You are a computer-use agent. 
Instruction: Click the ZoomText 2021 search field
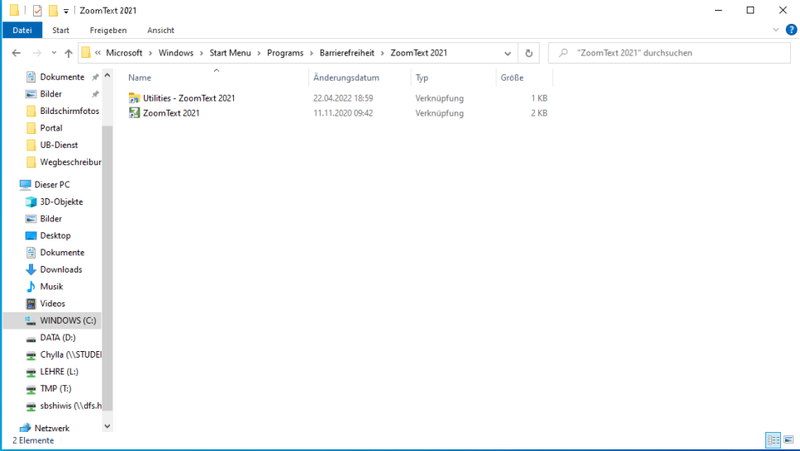pyautogui.click(x=669, y=53)
